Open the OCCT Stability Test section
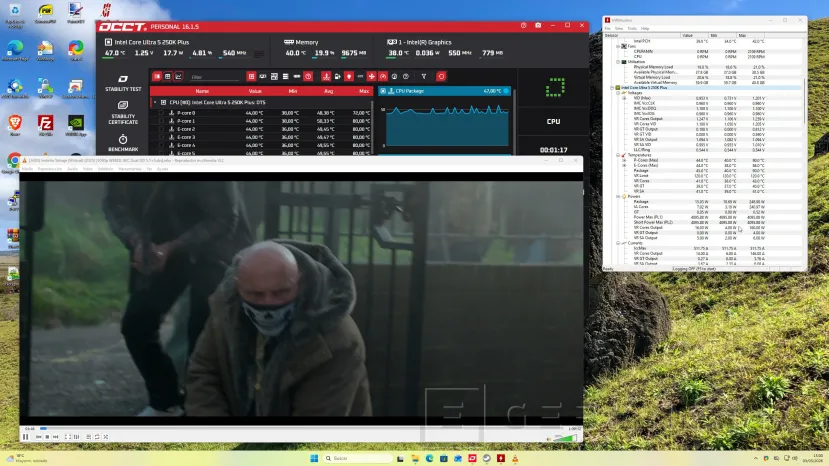The width and height of the screenshot is (829, 466). coord(123,83)
